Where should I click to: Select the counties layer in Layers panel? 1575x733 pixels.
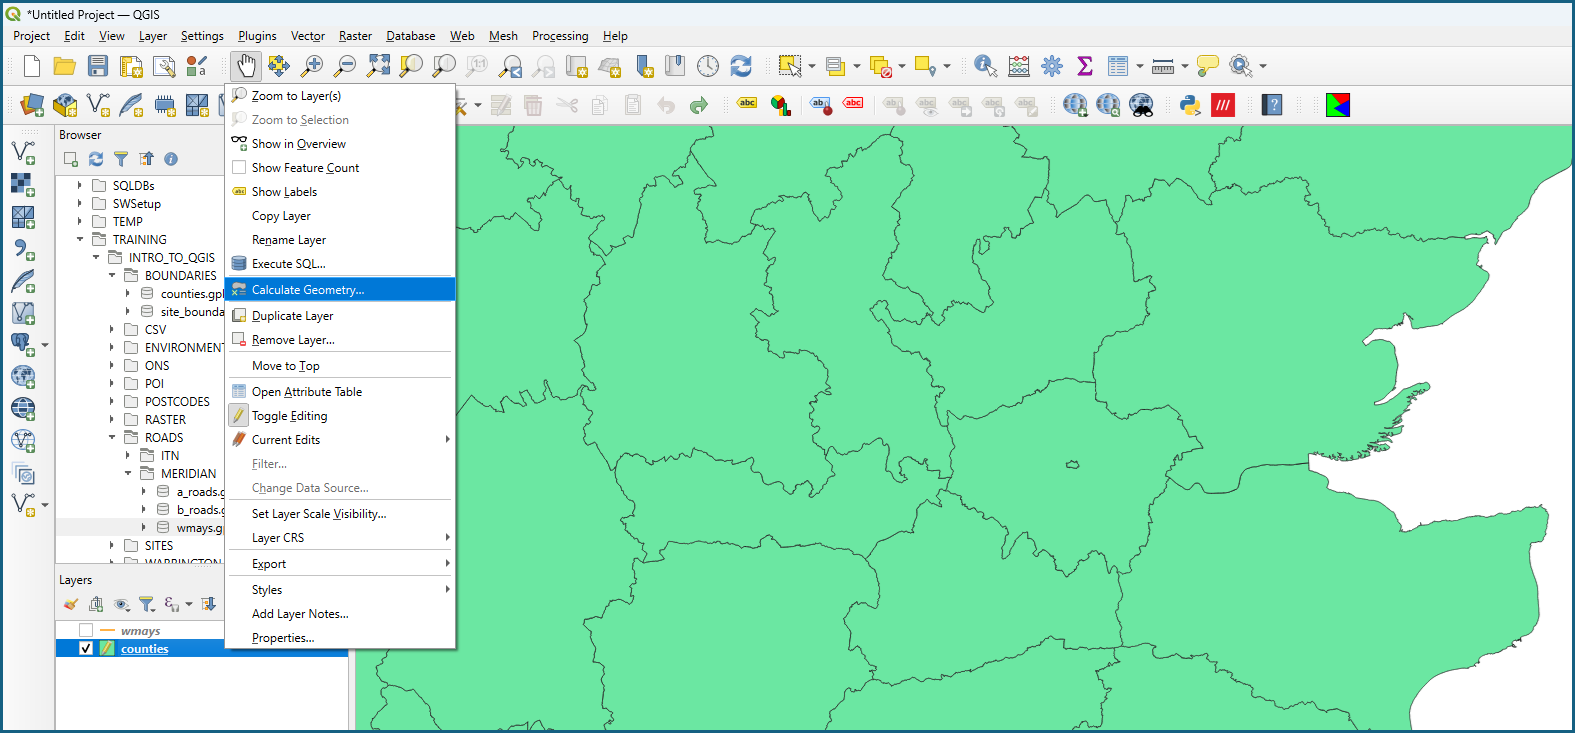(x=145, y=649)
